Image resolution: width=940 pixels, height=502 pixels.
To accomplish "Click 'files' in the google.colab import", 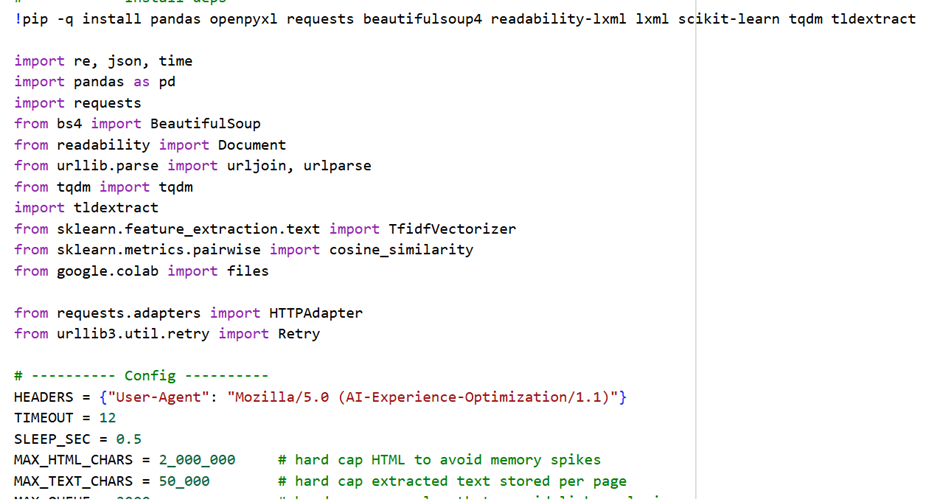I will click(x=247, y=271).
